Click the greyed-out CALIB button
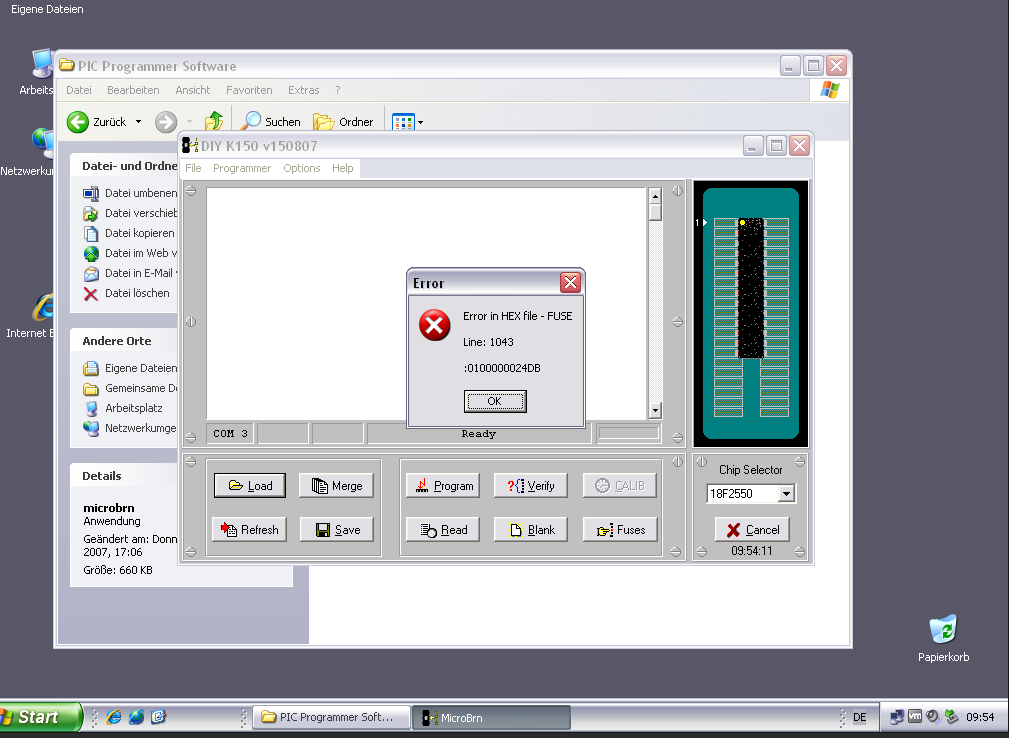 click(x=620, y=486)
